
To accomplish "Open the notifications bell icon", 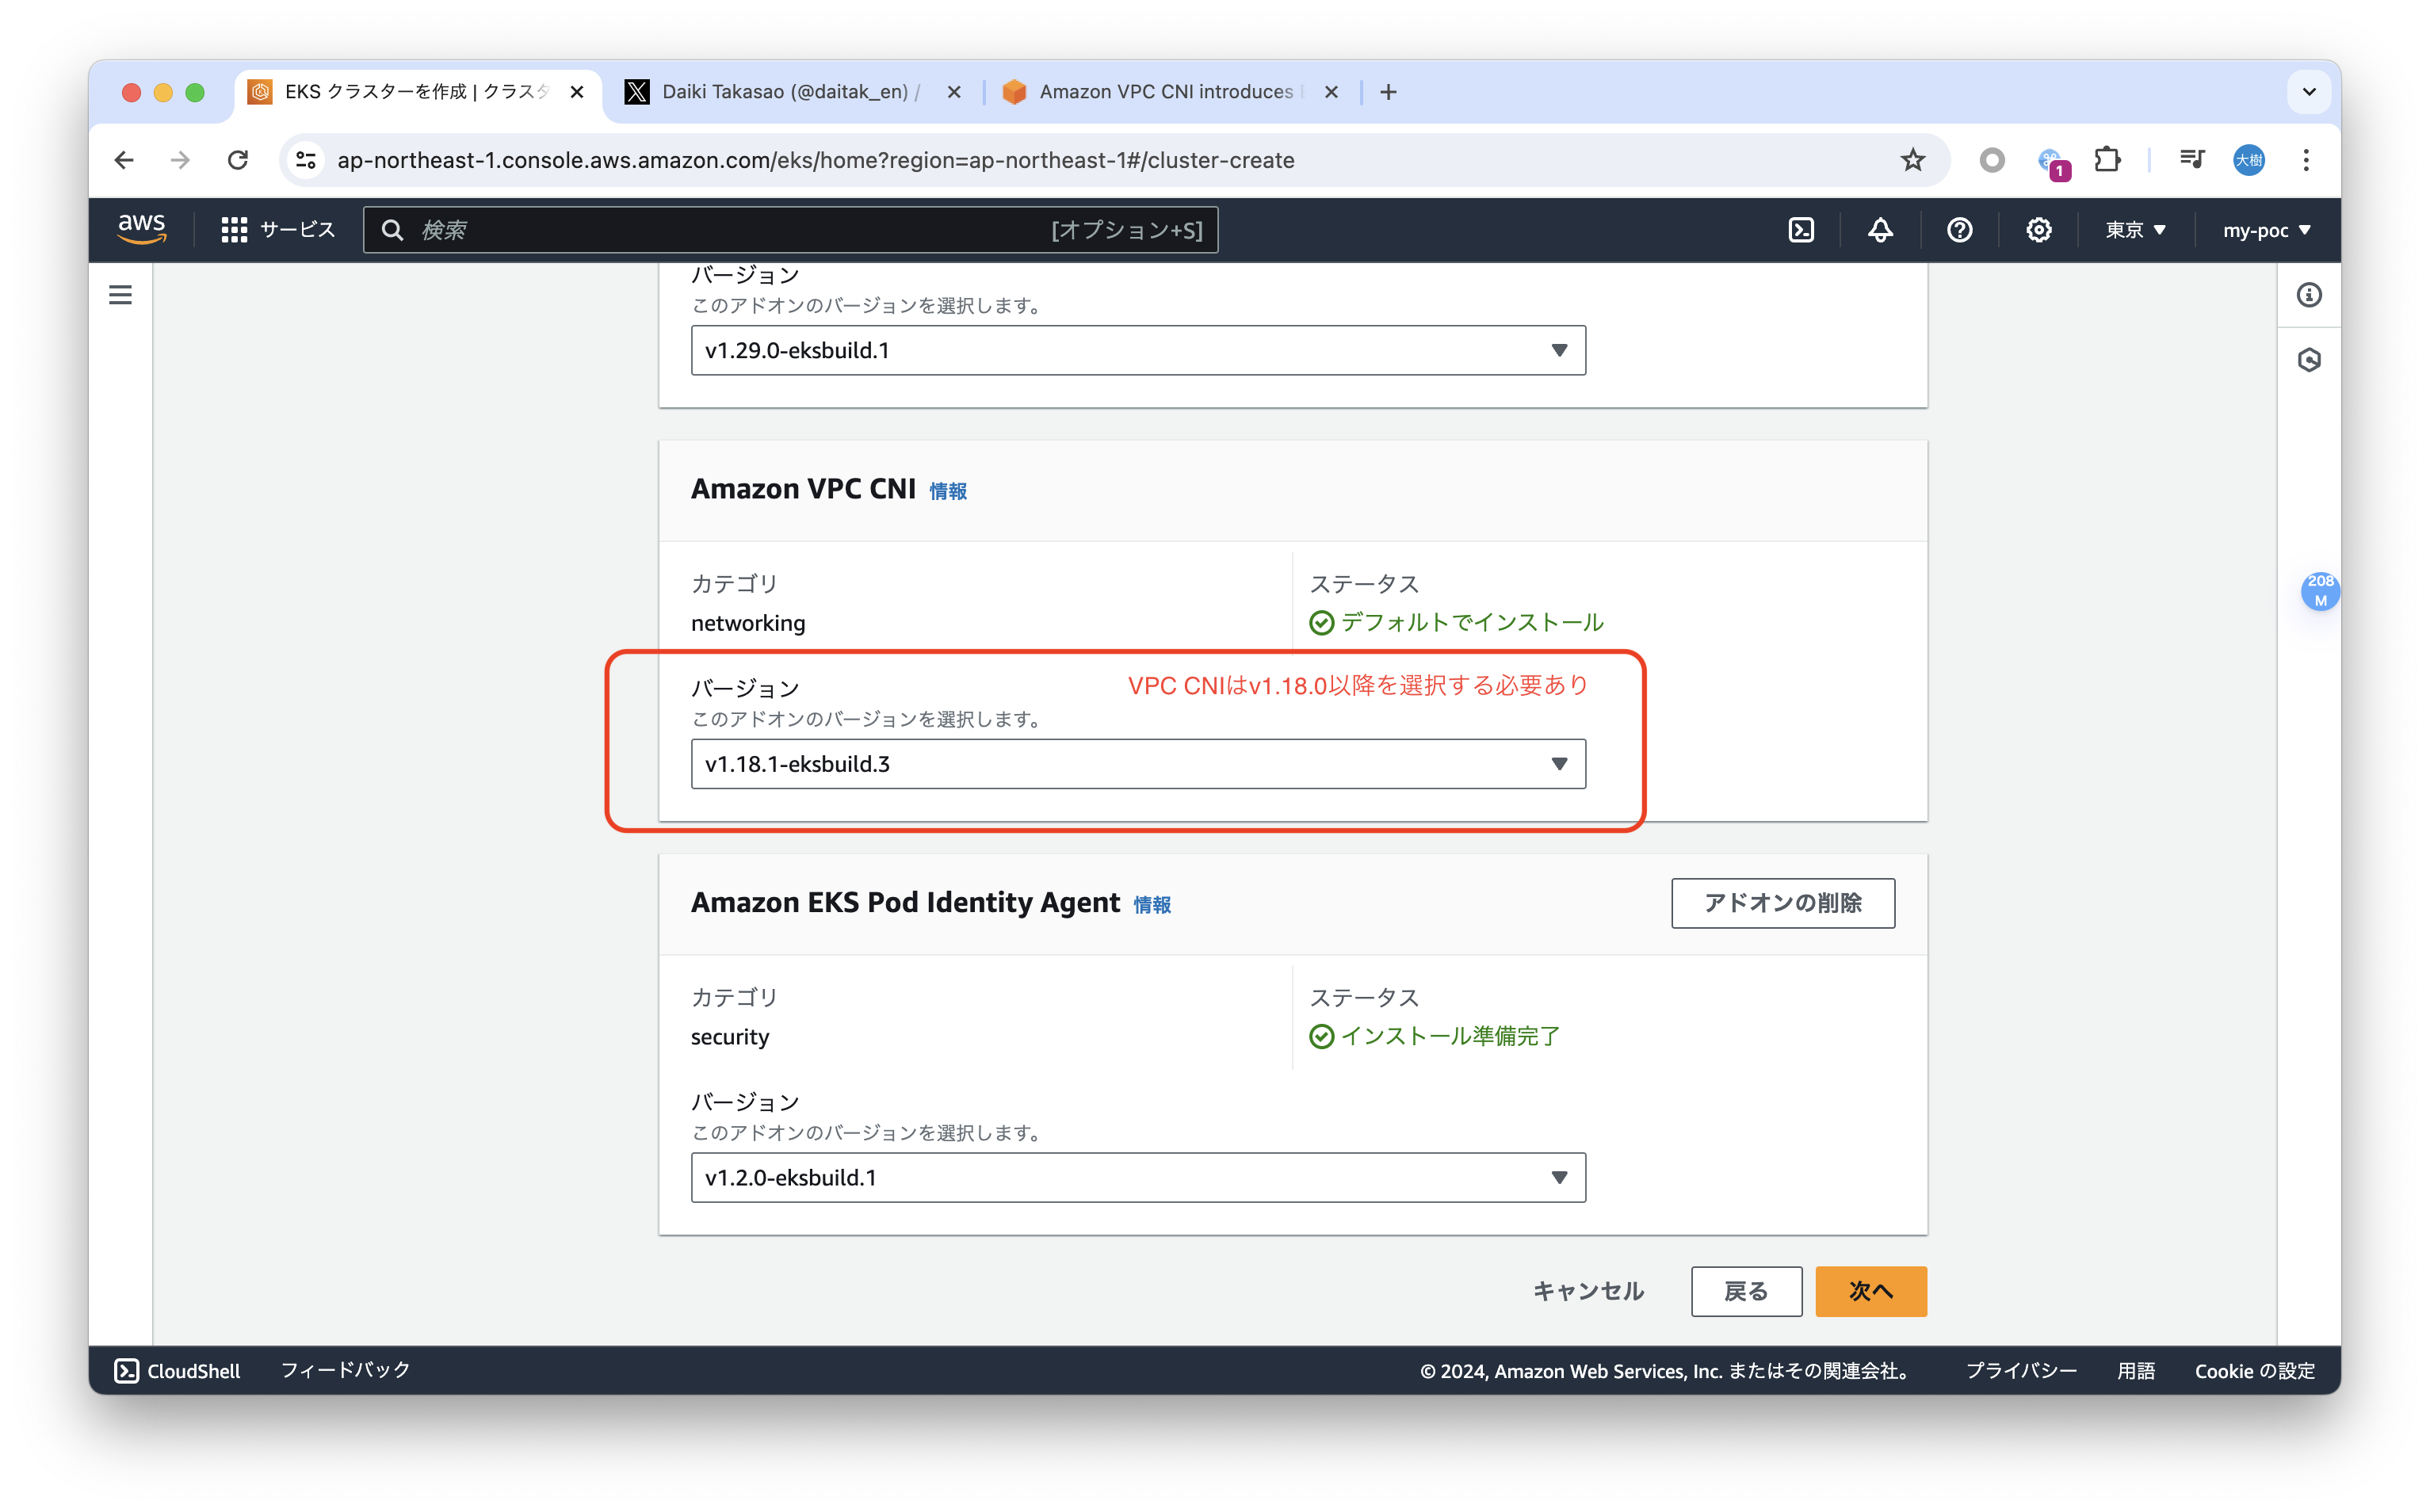I will click(1879, 229).
